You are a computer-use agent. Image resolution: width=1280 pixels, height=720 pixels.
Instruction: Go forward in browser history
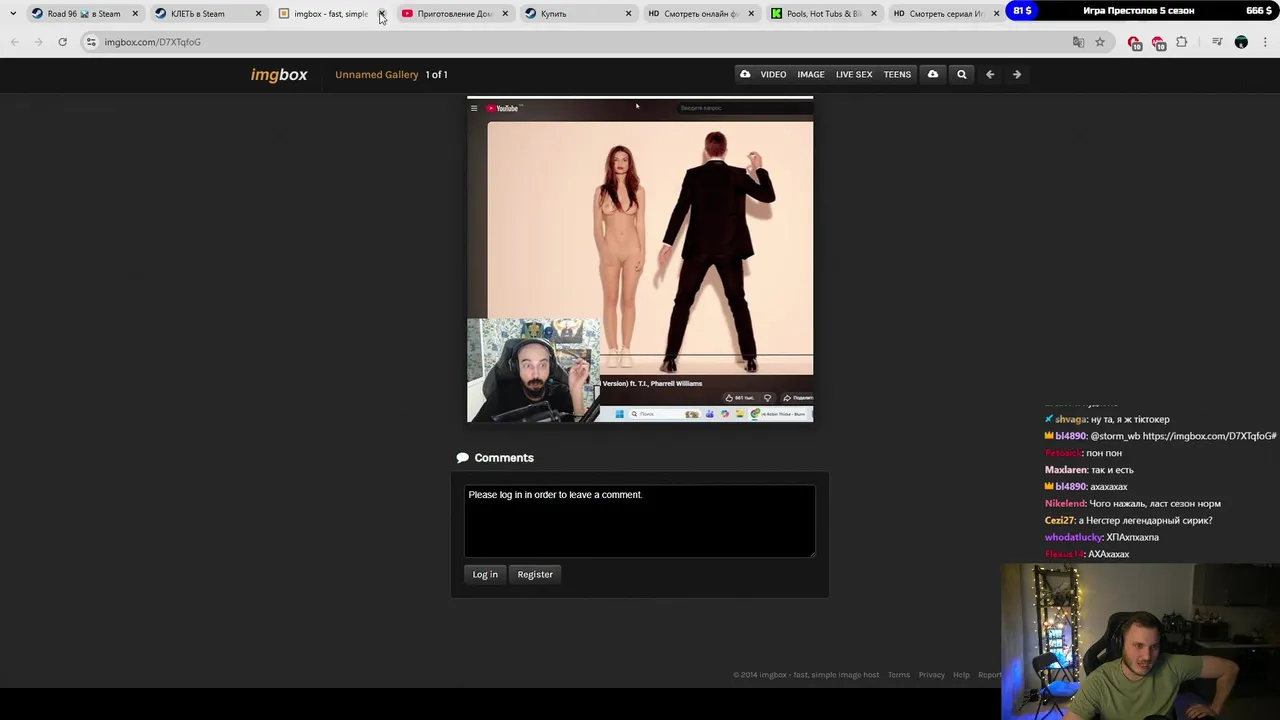pyautogui.click(x=38, y=42)
